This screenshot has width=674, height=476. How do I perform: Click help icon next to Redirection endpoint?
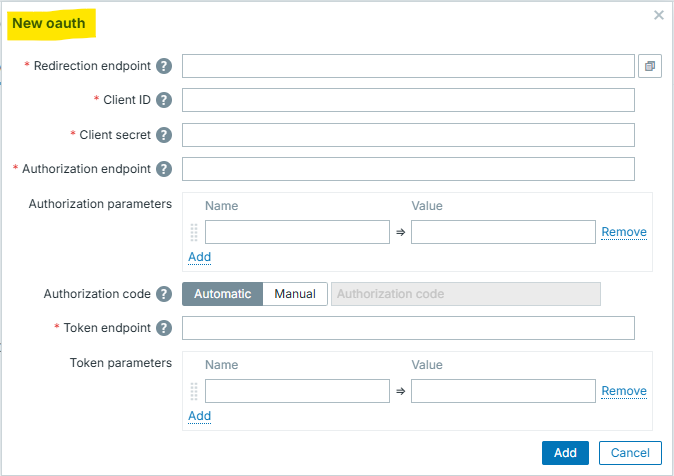[x=164, y=66]
